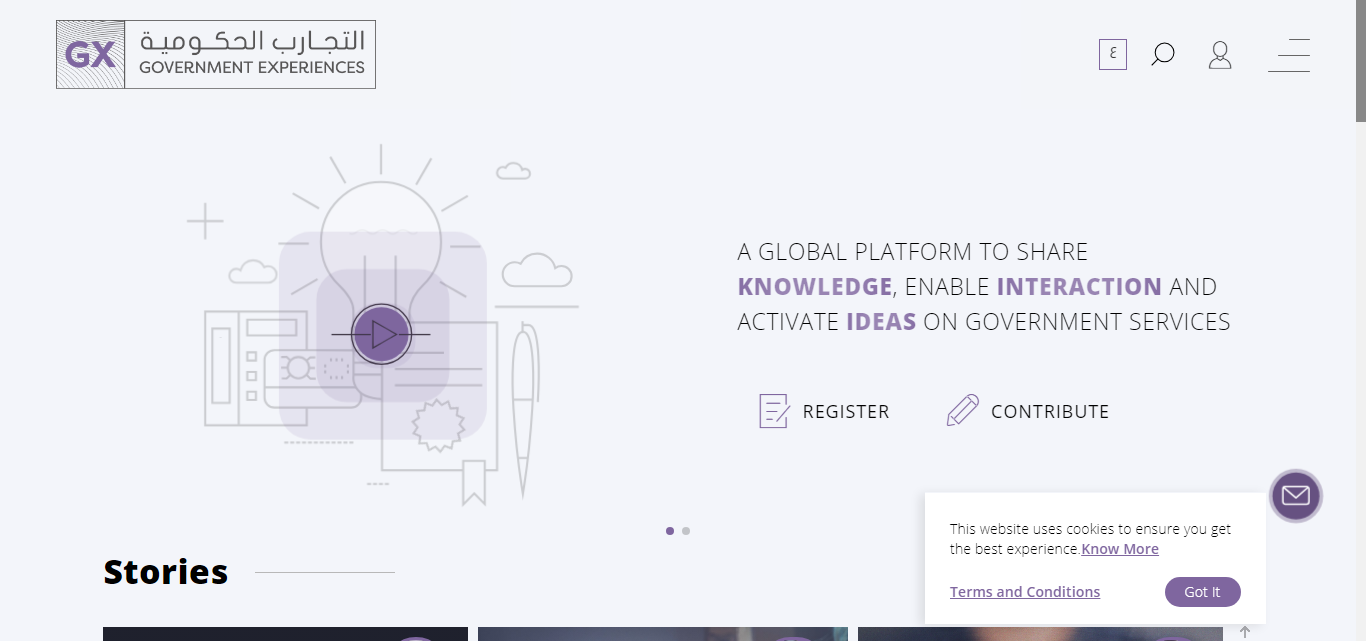This screenshot has width=1366, height=641.
Task: Open the floating mail envelope button
Action: [1295, 496]
